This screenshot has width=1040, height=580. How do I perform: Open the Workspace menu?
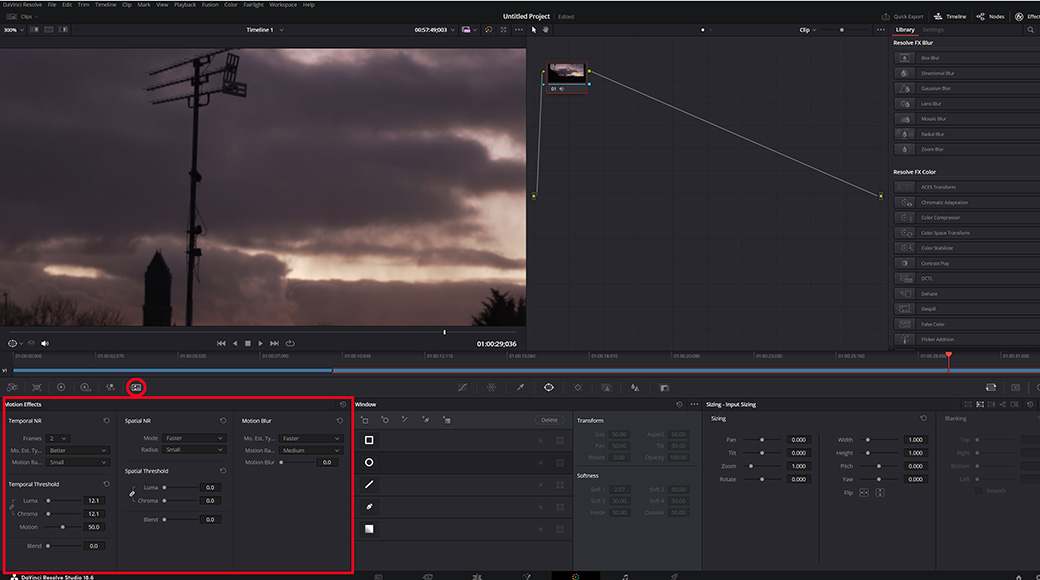click(283, 5)
